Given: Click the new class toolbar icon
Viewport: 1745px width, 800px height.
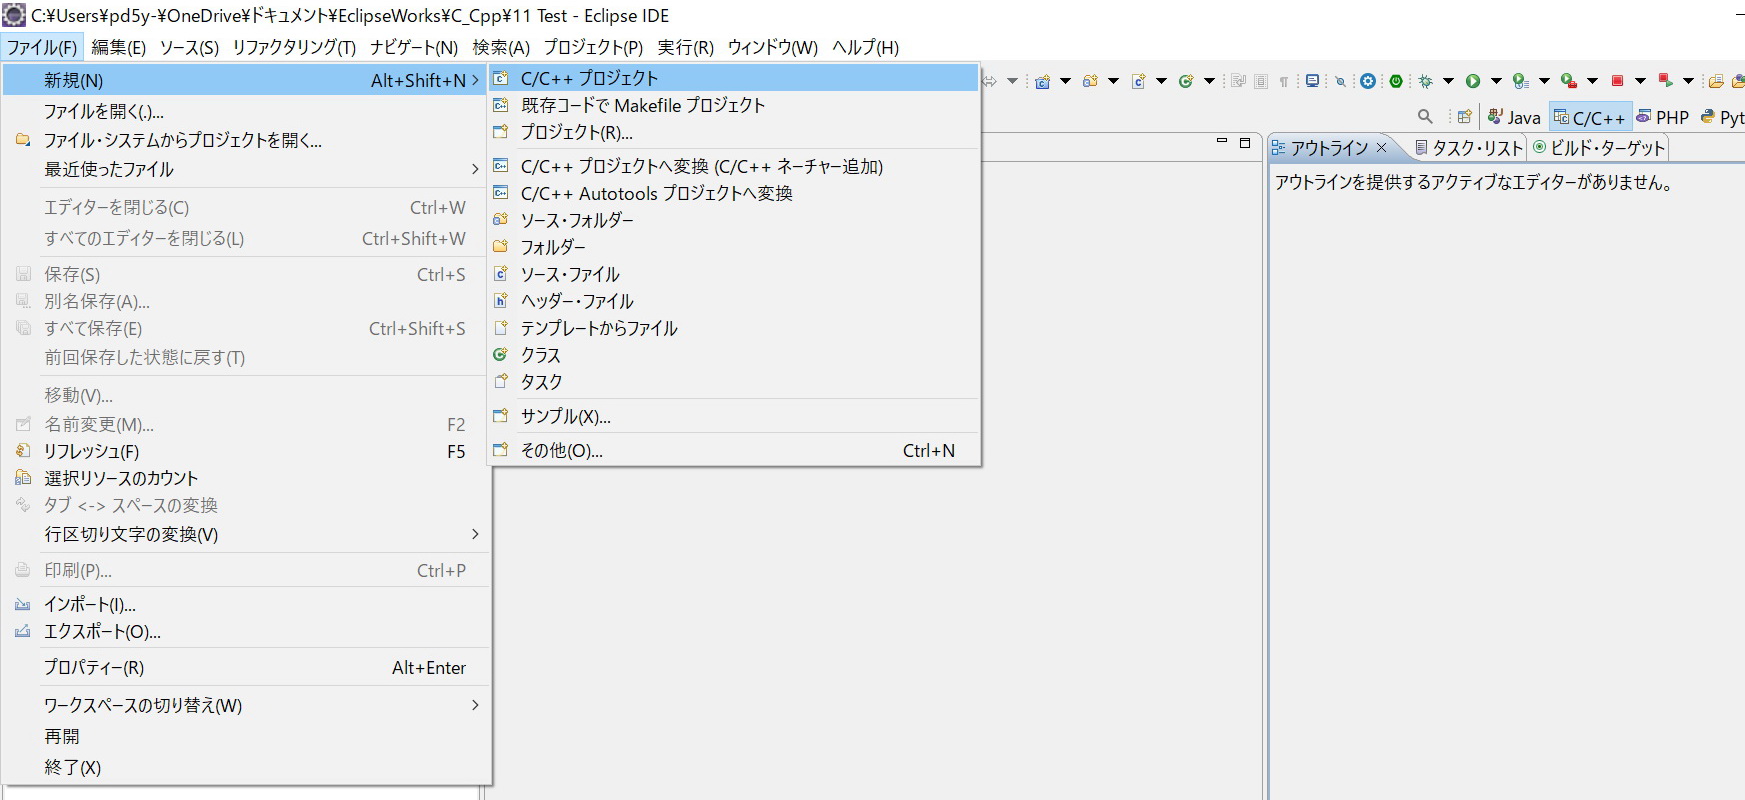Looking at the screenshot, I should click(1185, 81).
